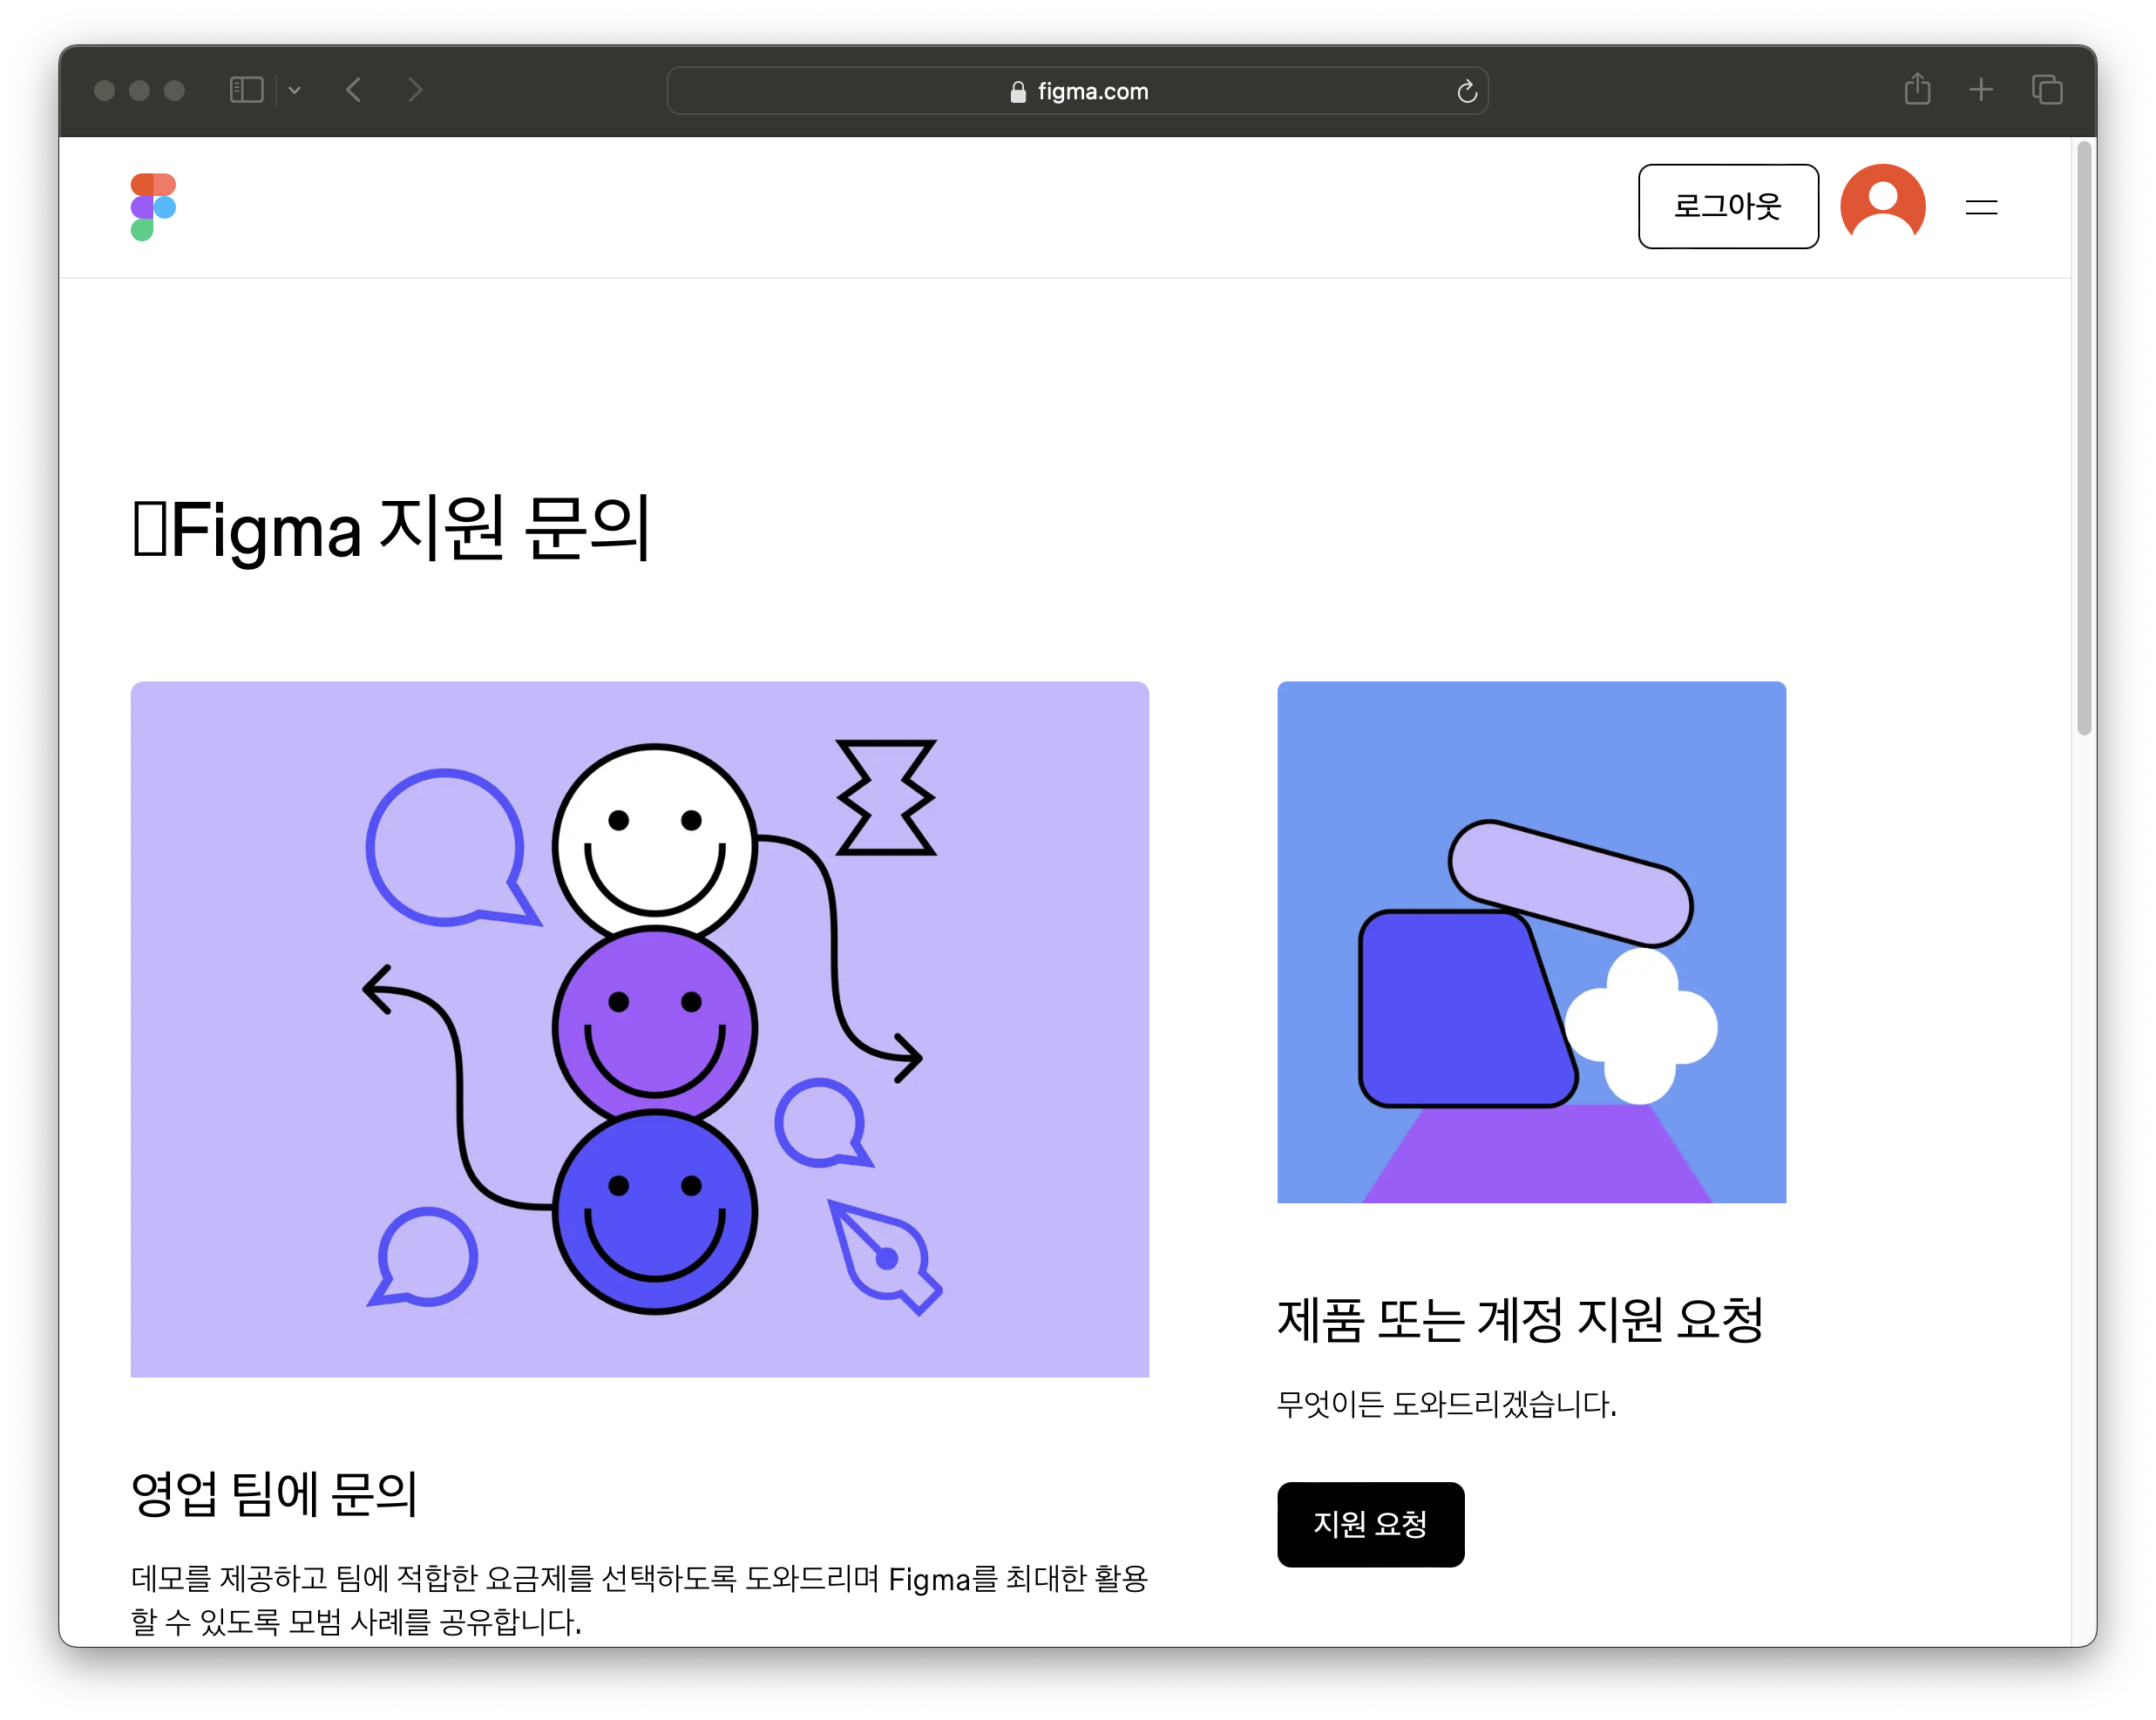
Task: Click the page vertical scrollbar
Action: click(x=2083, y=440)
